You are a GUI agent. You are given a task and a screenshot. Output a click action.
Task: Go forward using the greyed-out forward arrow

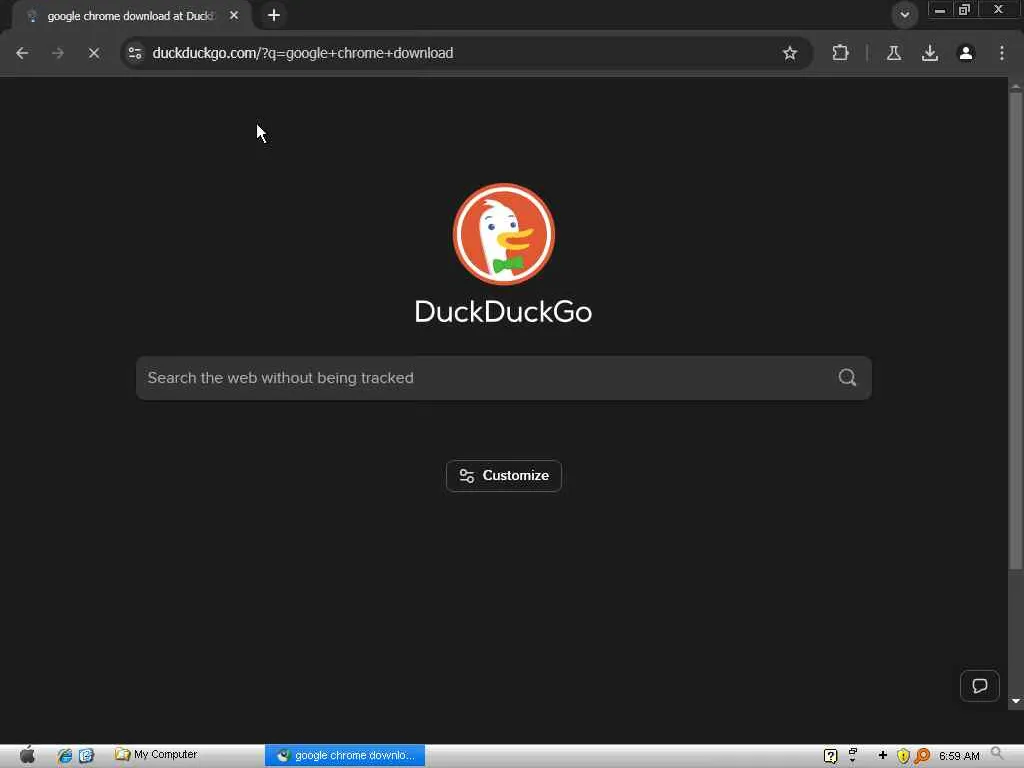coord(58,53)
